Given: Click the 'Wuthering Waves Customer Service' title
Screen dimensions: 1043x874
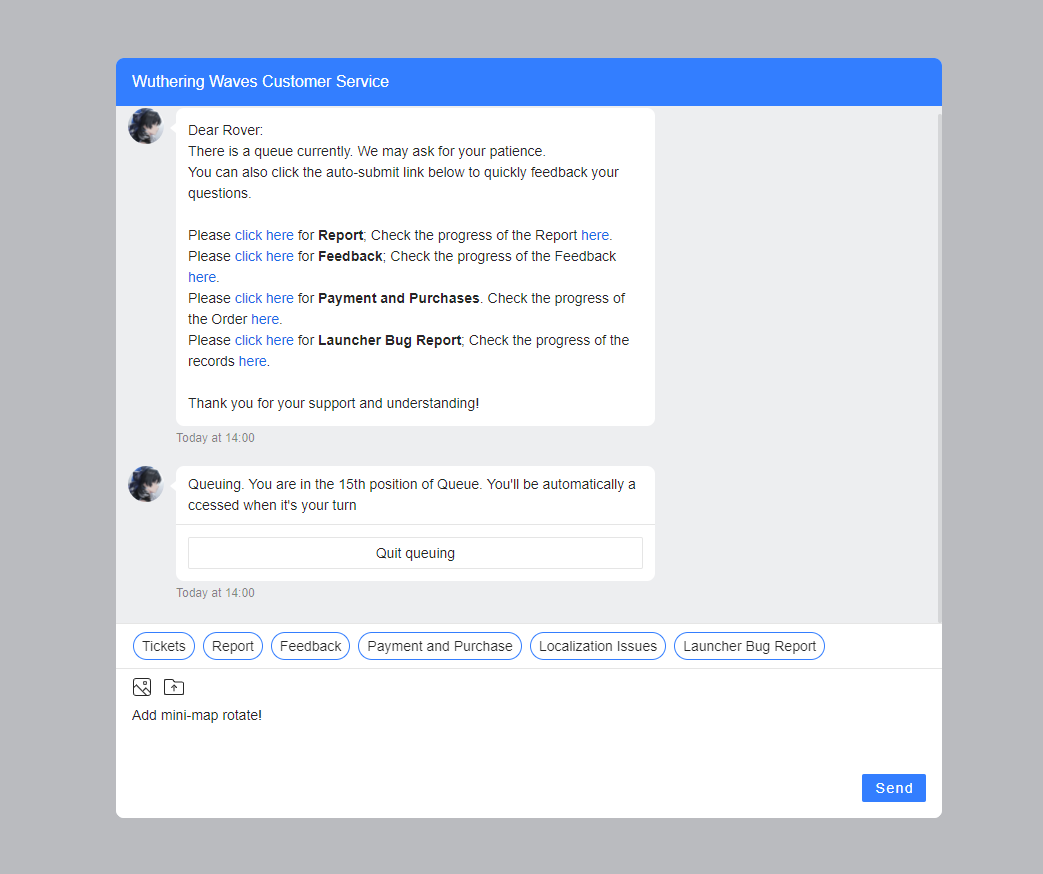Looking at the screenshot, I should click(x=260, y=81).
